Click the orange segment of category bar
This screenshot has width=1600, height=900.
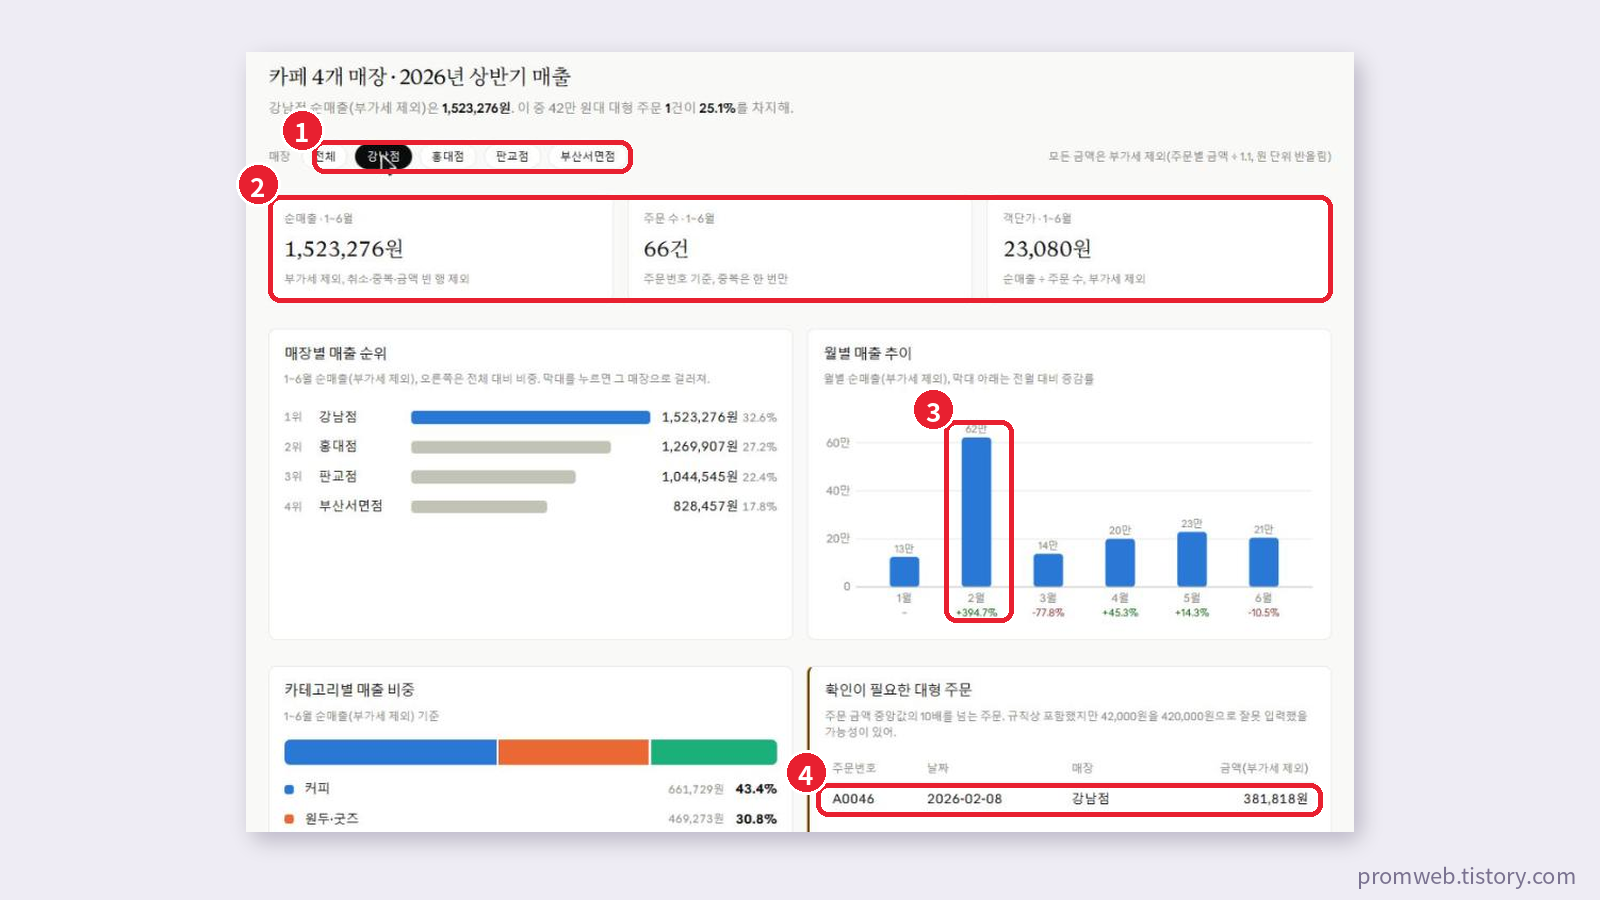(574, 752)
